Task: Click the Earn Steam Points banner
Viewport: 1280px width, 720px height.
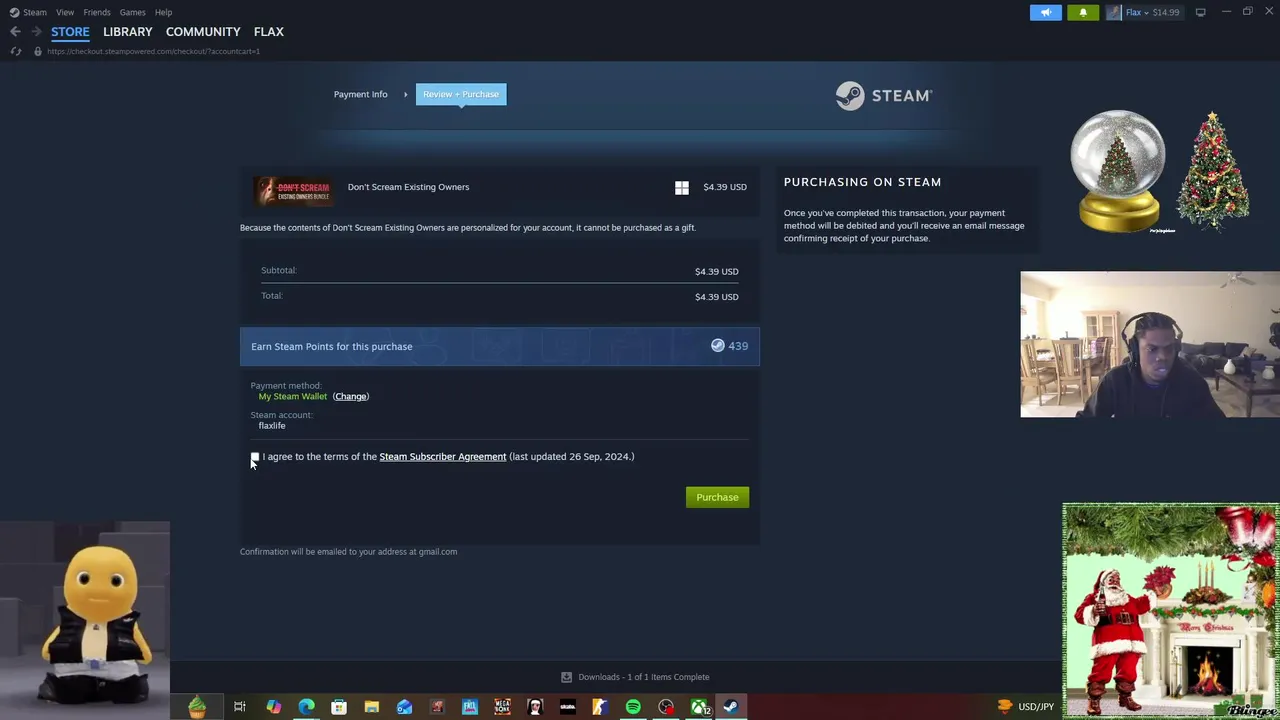Action: (x=500, y=346)
